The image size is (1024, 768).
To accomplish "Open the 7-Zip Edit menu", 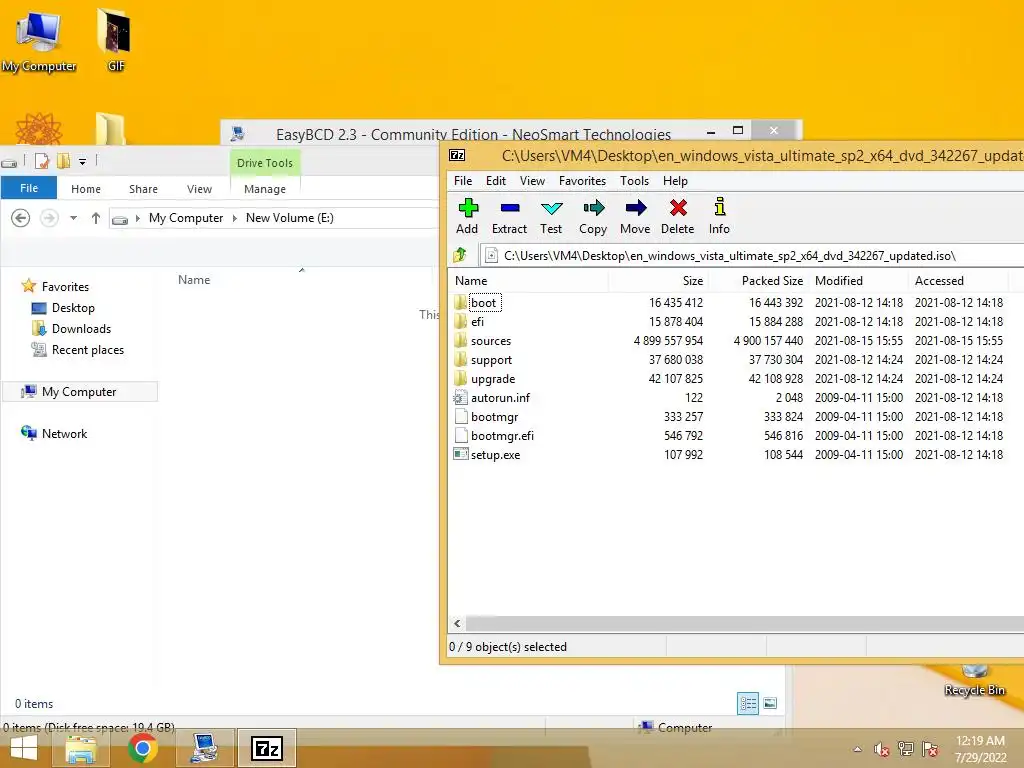I will [496, 181].
